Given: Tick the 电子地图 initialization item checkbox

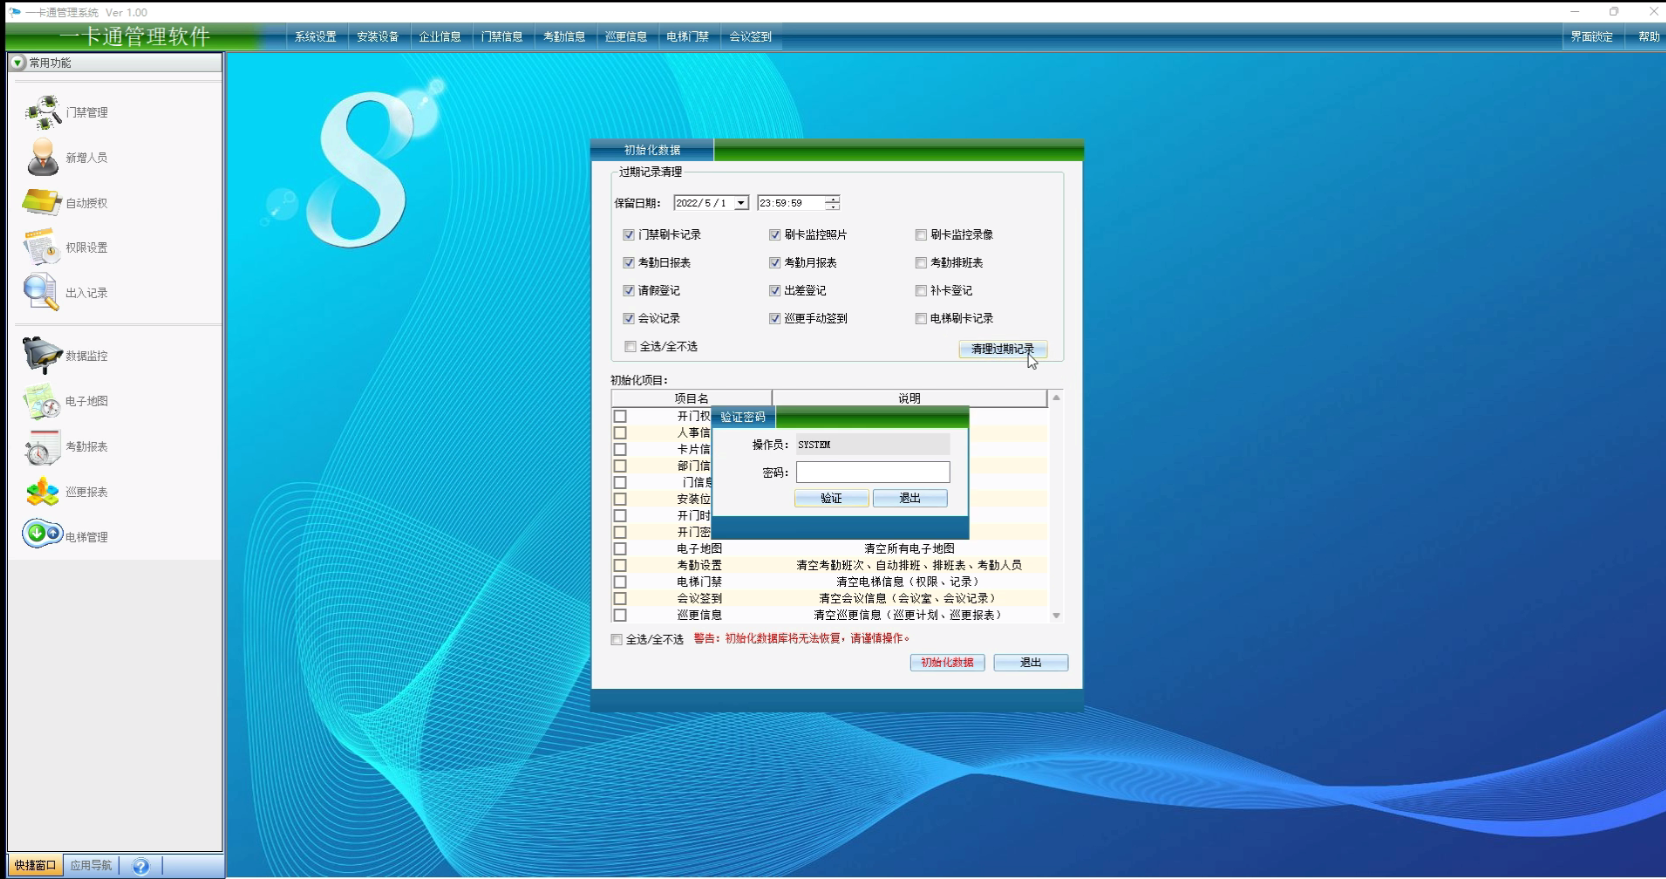Looking at the screenshot, I should click(x=620, y=549).
